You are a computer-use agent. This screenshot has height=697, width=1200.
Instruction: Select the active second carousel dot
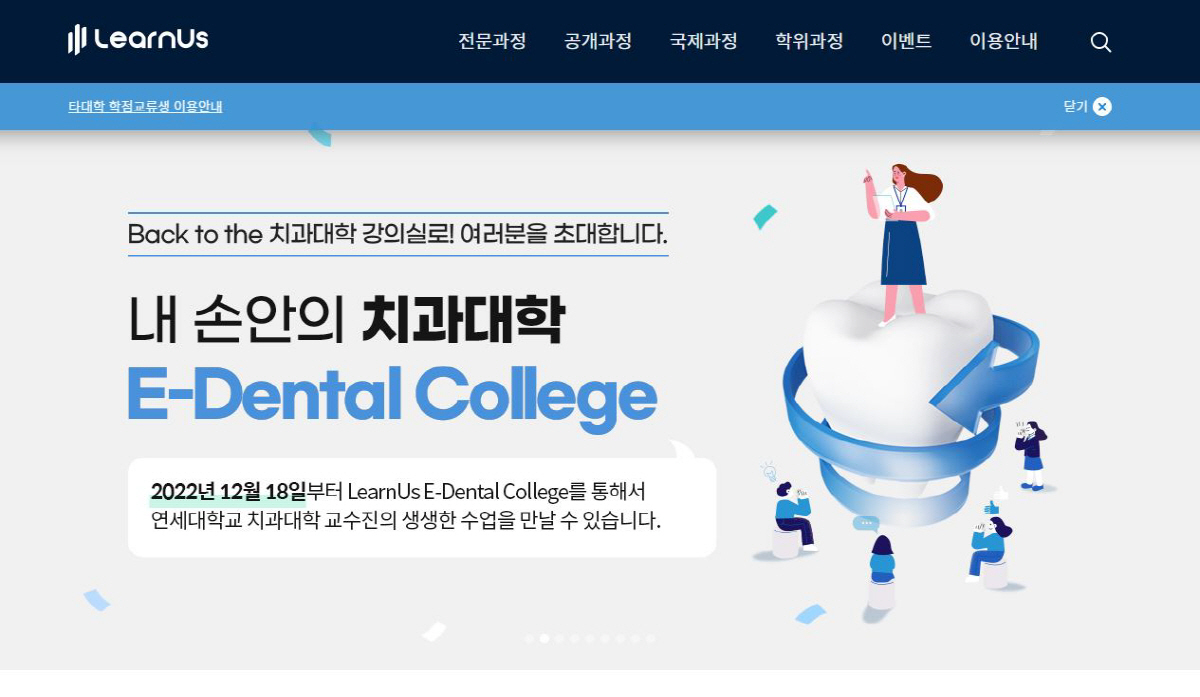point(544,638)
